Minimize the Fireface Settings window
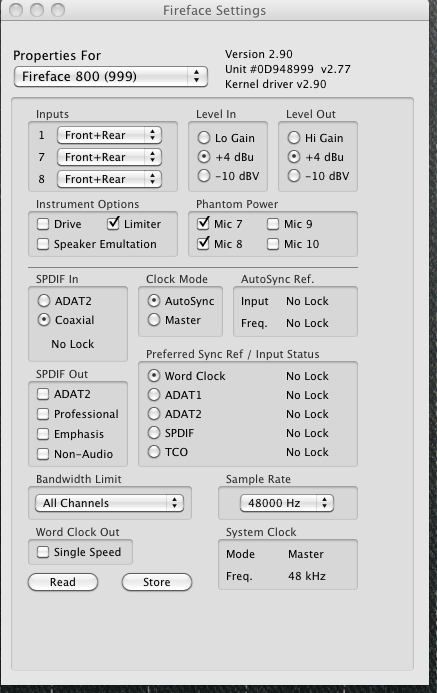Image resolution: width=437 pixels, height=693 pixels. pos(37,10)
